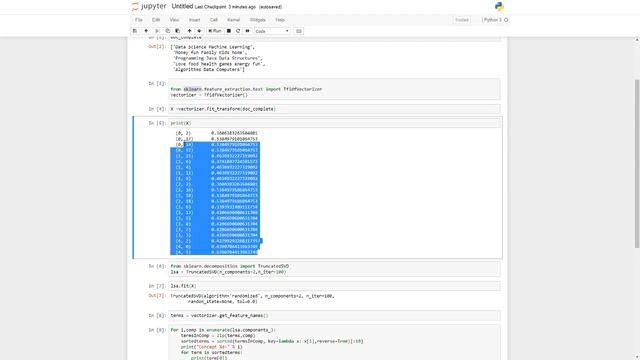Click the fit_transform code cell
The image size is (640, 360).
pyautogui.click(x=334, y=109)
